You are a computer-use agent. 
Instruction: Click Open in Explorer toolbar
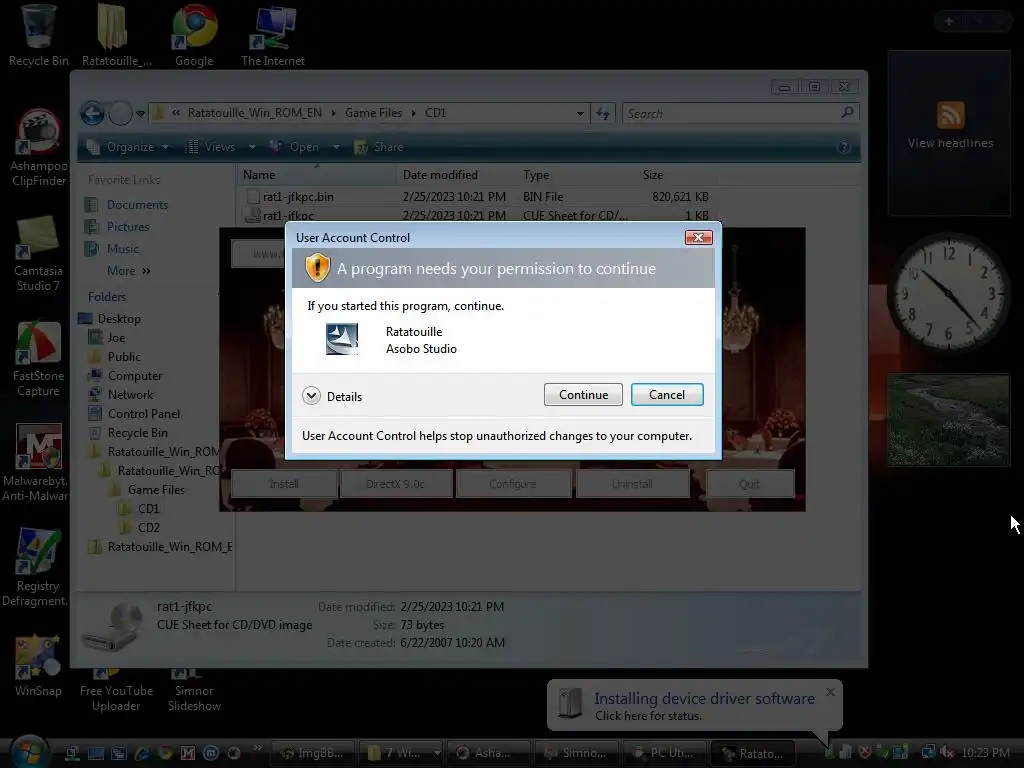pos(295,147)
